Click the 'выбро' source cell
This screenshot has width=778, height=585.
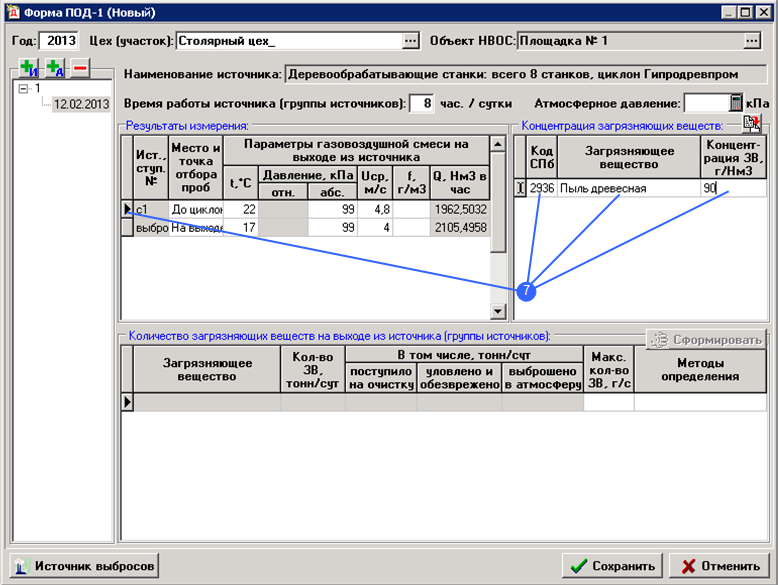tap(151, 228)
